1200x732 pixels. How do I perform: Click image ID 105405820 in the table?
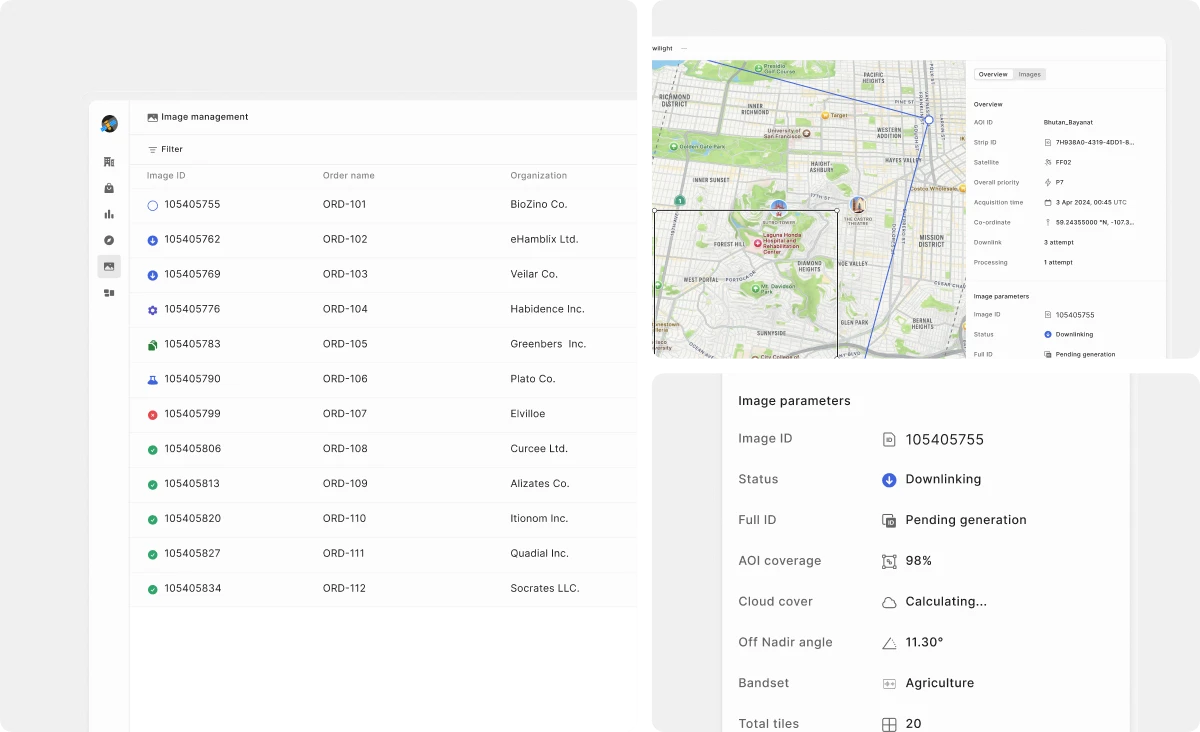(x=193, y=518)
